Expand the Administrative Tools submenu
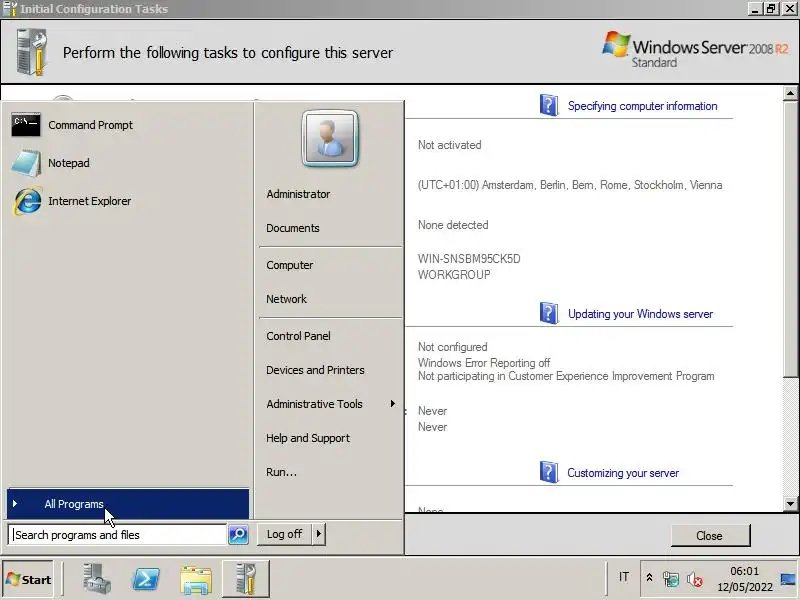This screenshot has height=600, width=800. 331,404
